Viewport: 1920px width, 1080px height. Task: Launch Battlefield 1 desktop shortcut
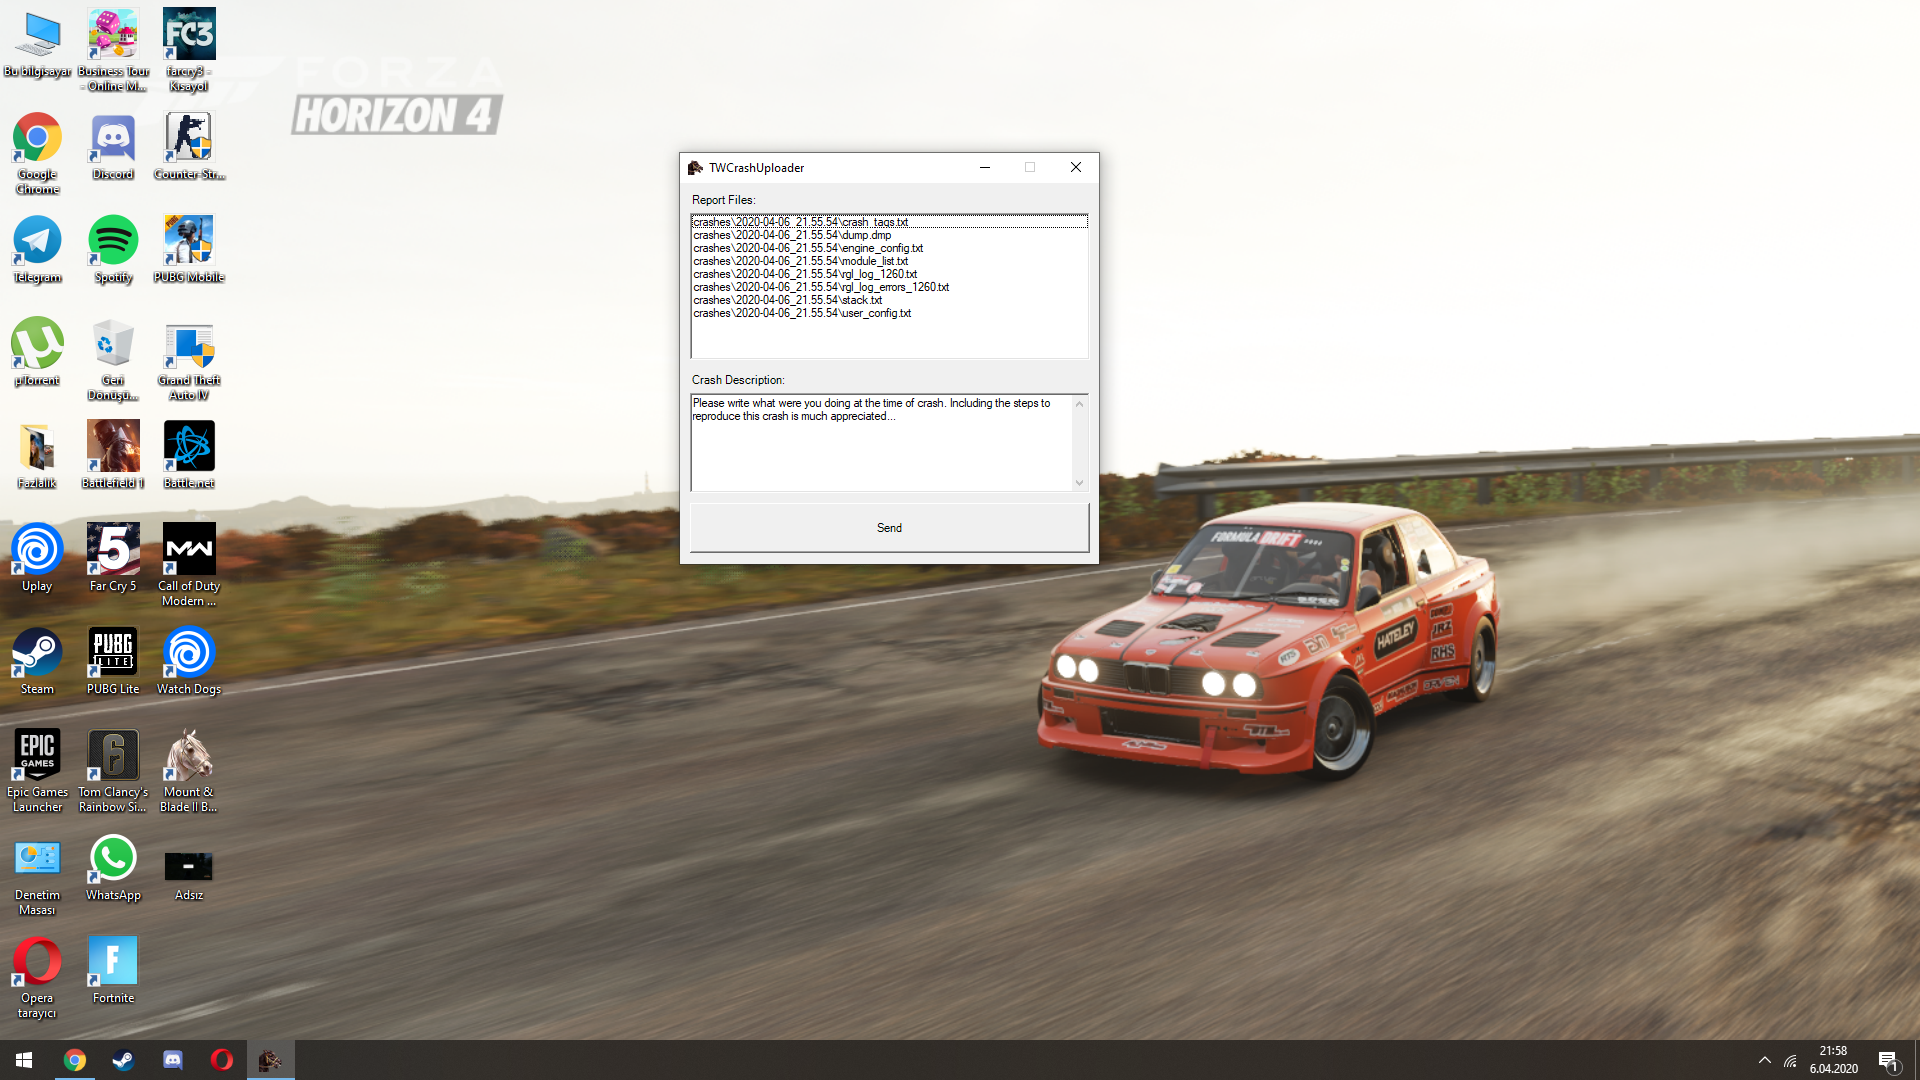click(x=113, y=455)
